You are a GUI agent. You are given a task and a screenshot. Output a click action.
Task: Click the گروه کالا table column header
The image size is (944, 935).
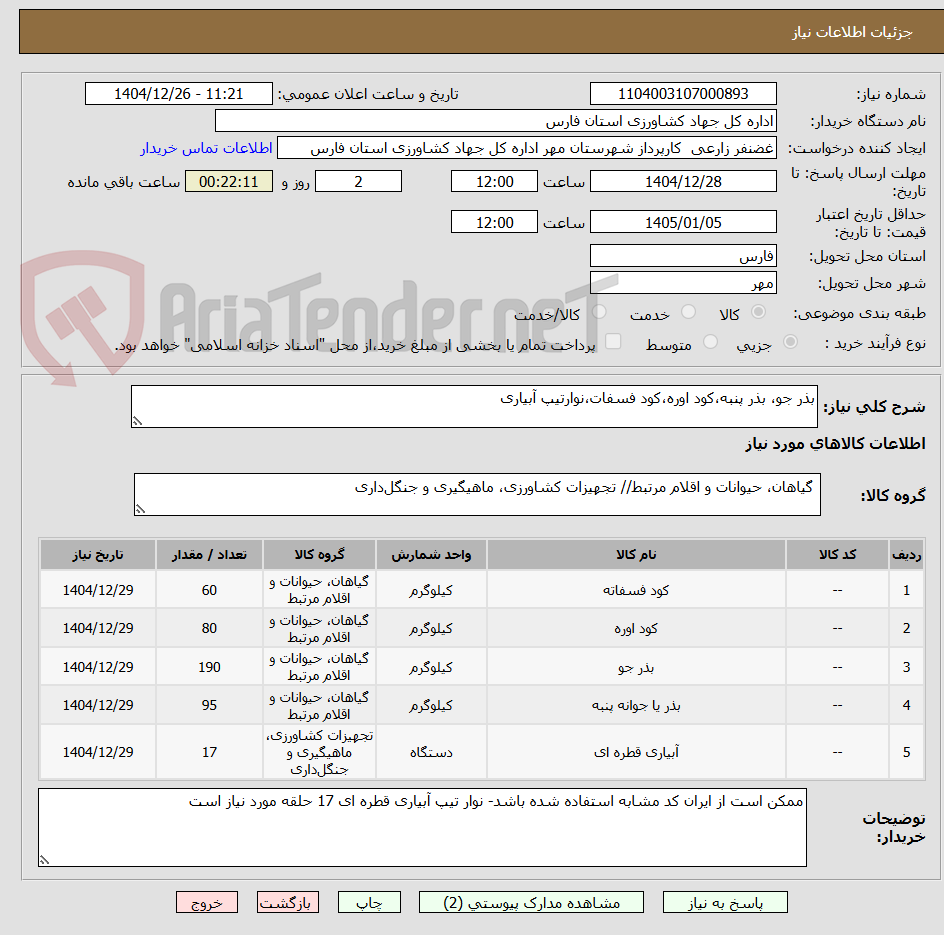click(x=319, y=554)
